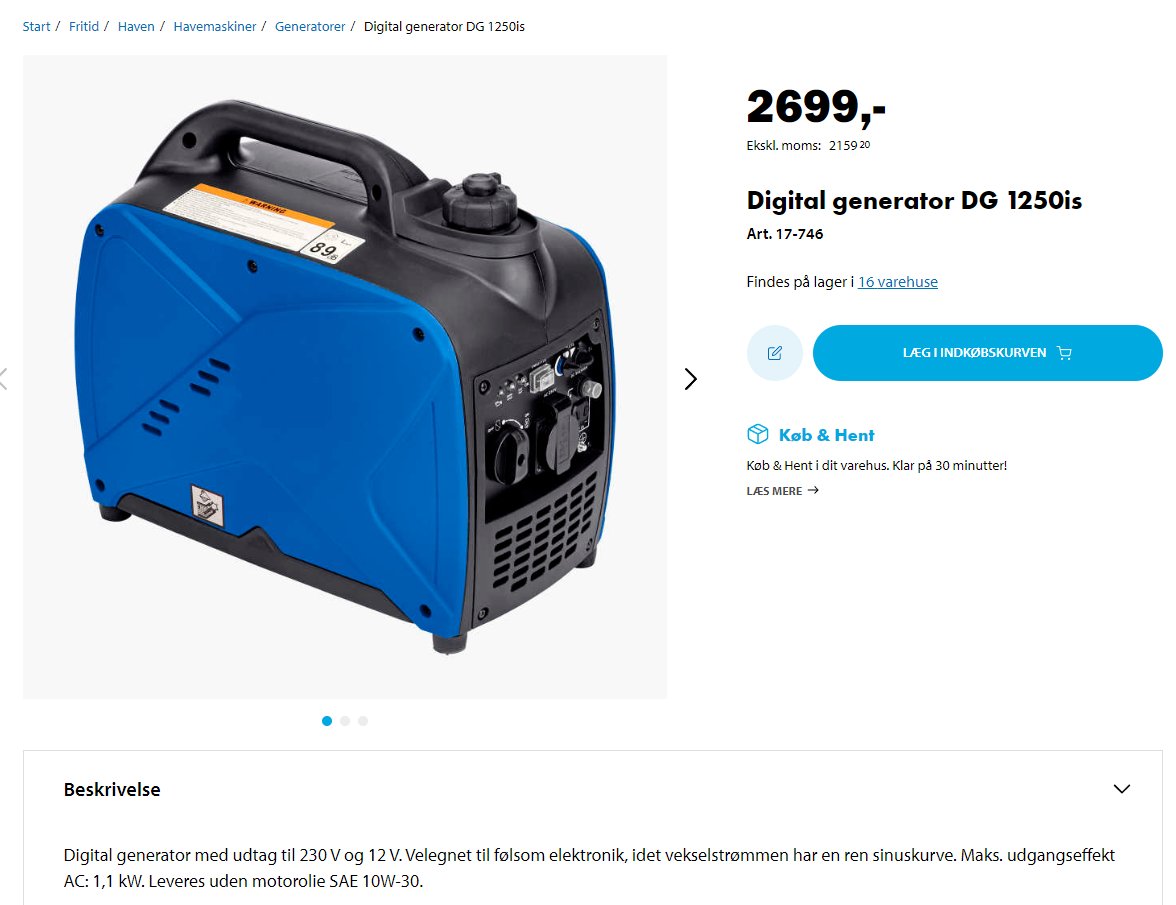The height and width of the screenshot is (905, 1176).
Task: Go to Haven breadcrumb
Action: pyautogui.click(x=136, y=26)
